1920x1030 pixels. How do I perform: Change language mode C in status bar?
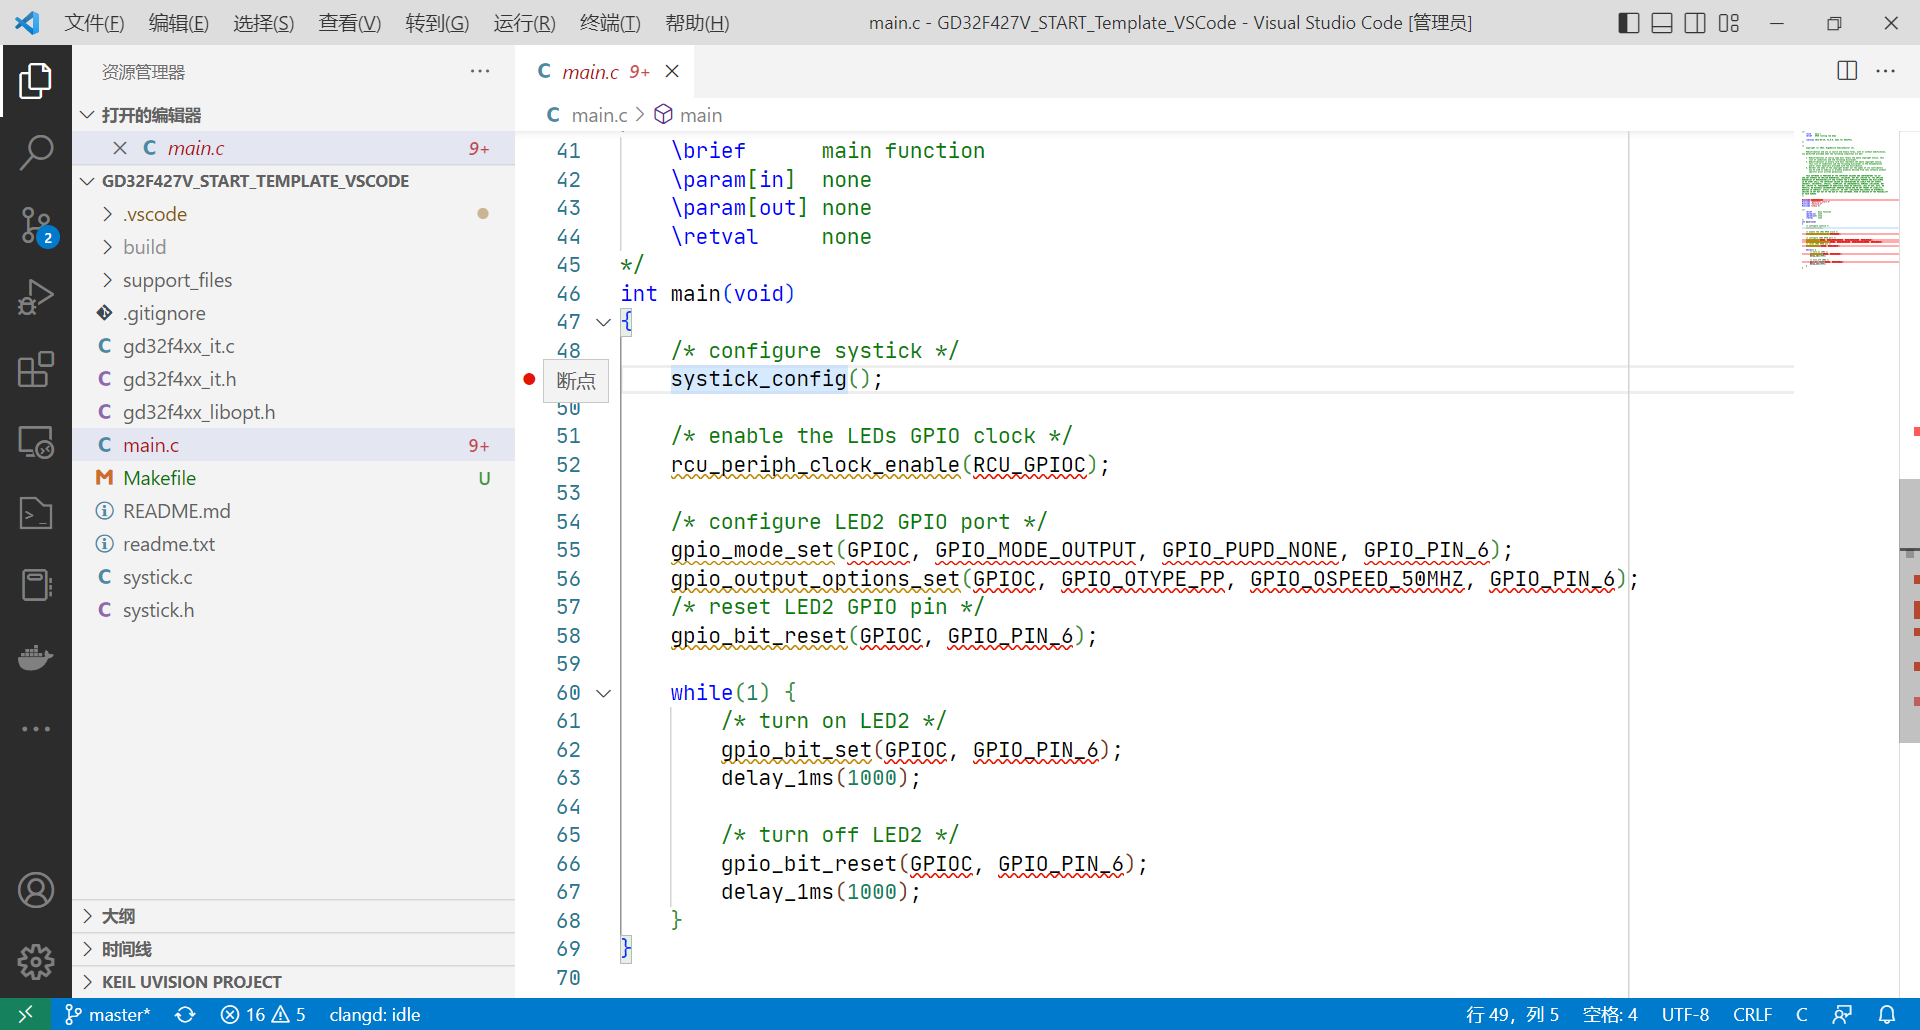(1801, 1014)
